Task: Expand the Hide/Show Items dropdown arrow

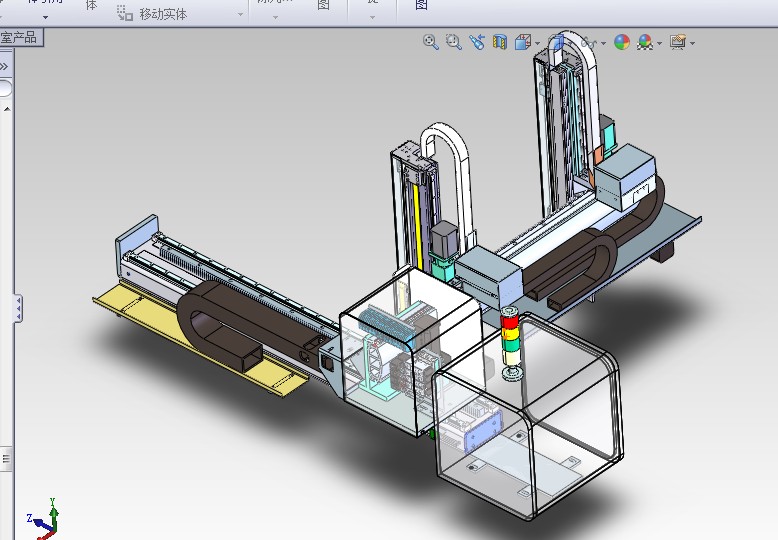Action: click(x=603, y=44)
